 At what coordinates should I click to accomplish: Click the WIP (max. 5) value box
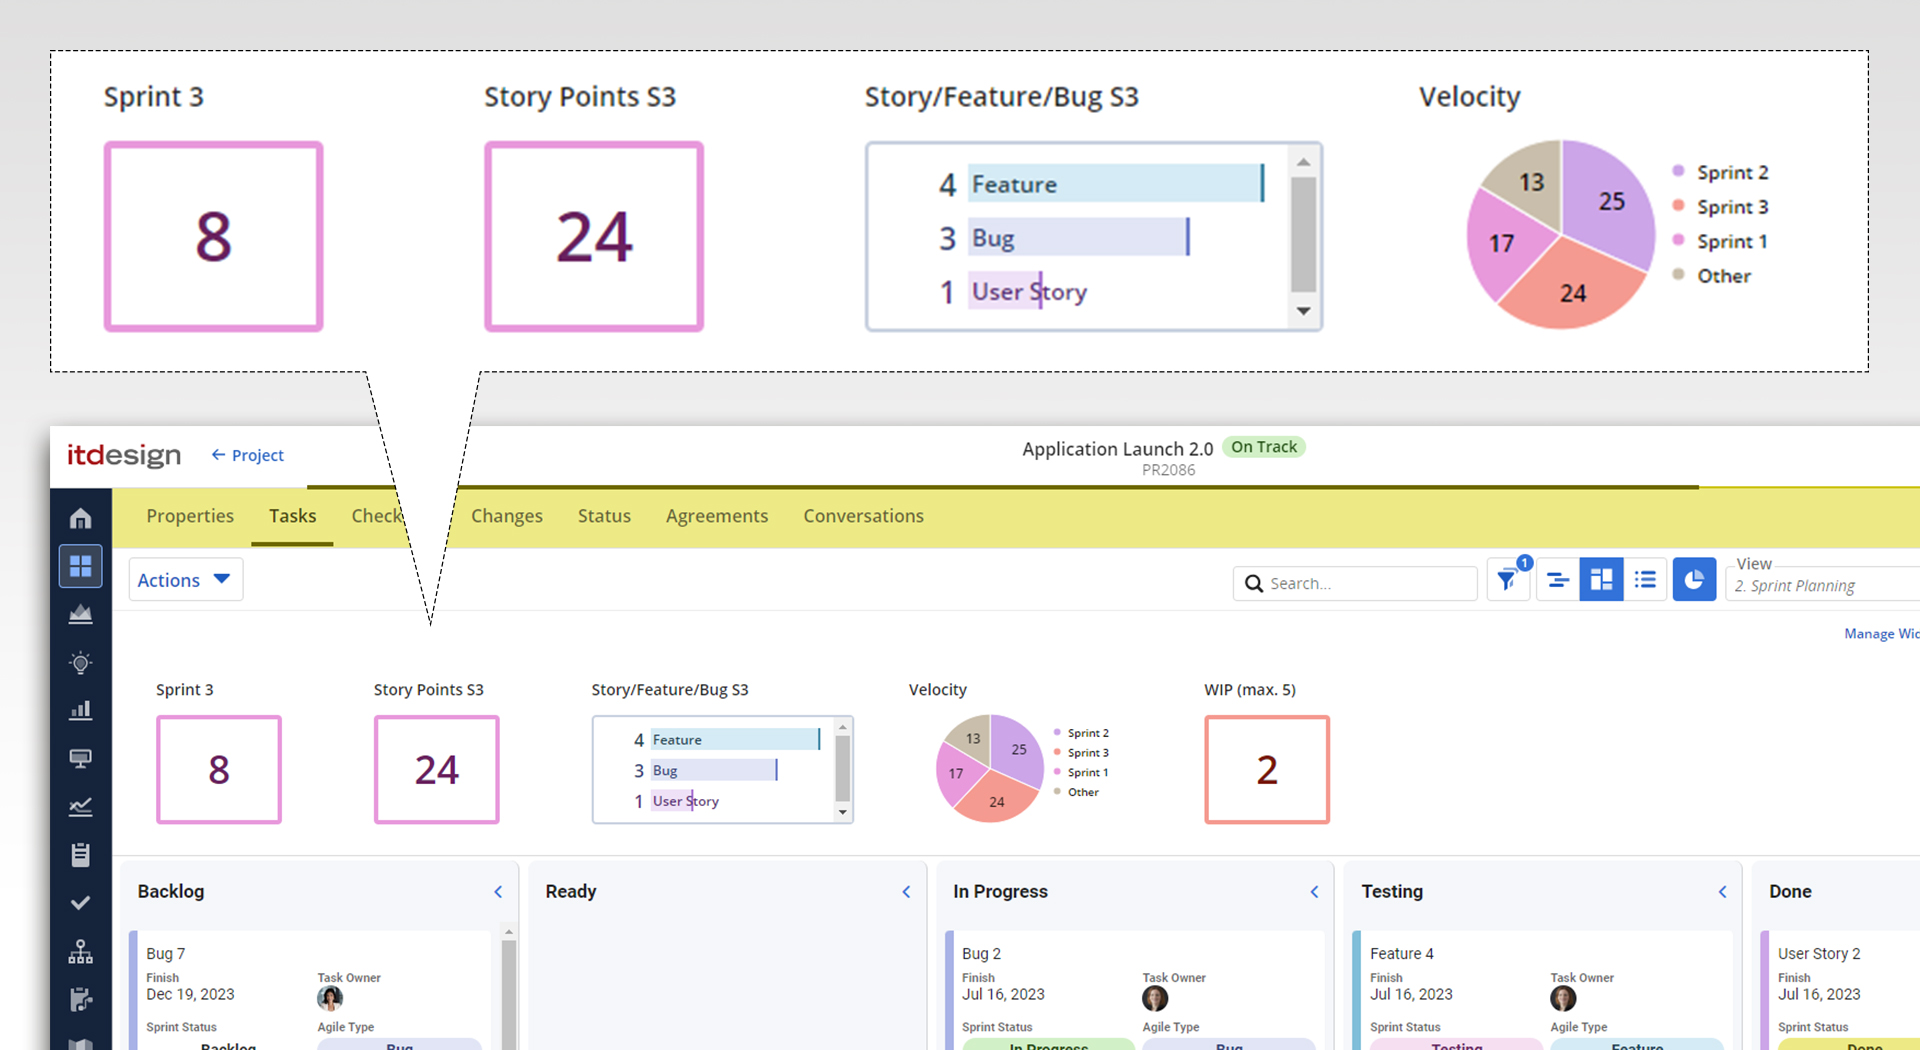(x=1267, y=769)
